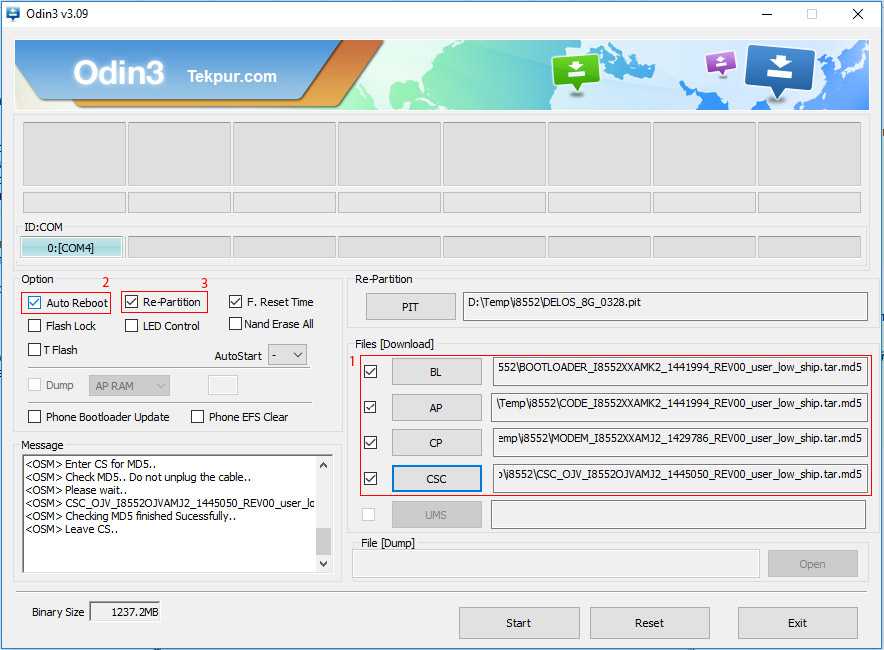This screenshot has height=650, width=884.
Task: Select the 0:[COM4] port box
Action: [71, 247]
